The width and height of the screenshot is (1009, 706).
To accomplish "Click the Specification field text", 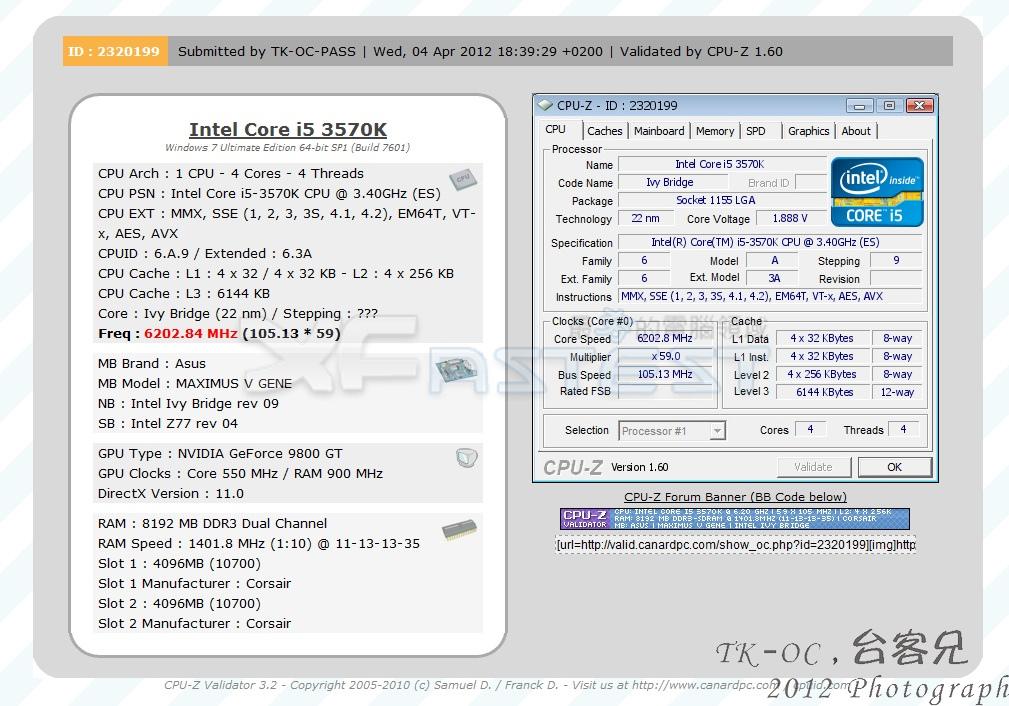I will pos(770,242).
